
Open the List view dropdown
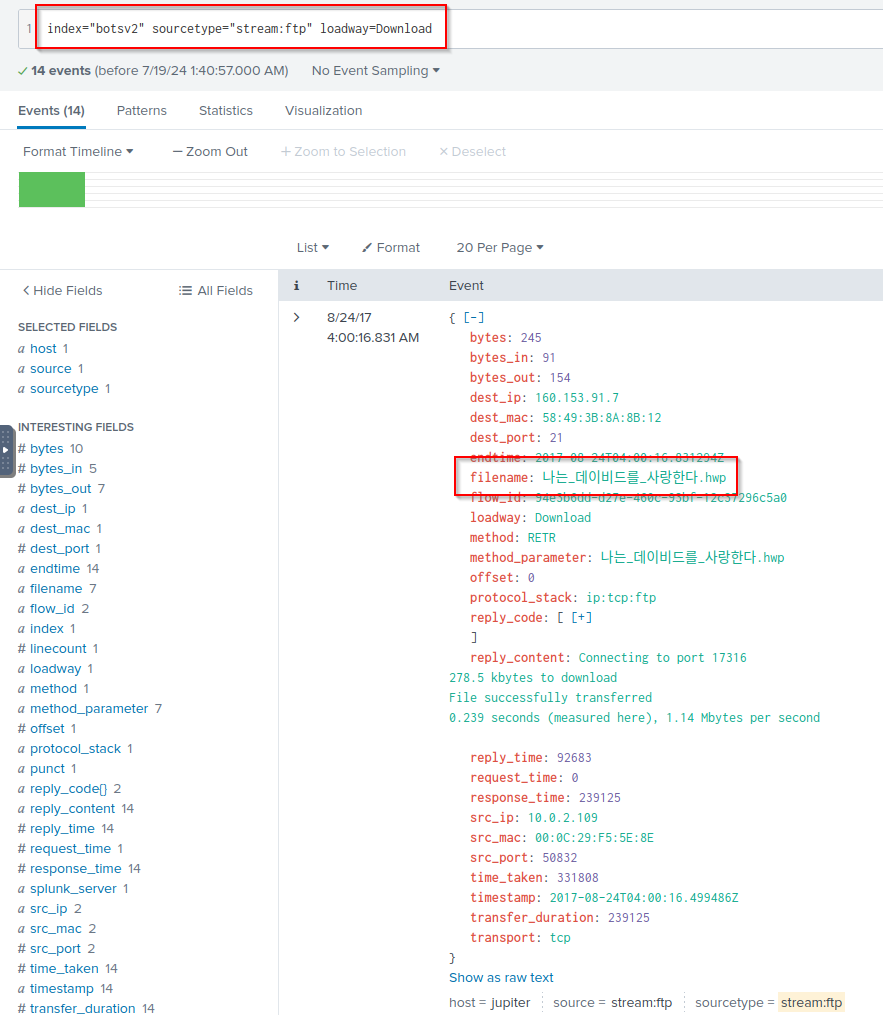pos(312,248)
